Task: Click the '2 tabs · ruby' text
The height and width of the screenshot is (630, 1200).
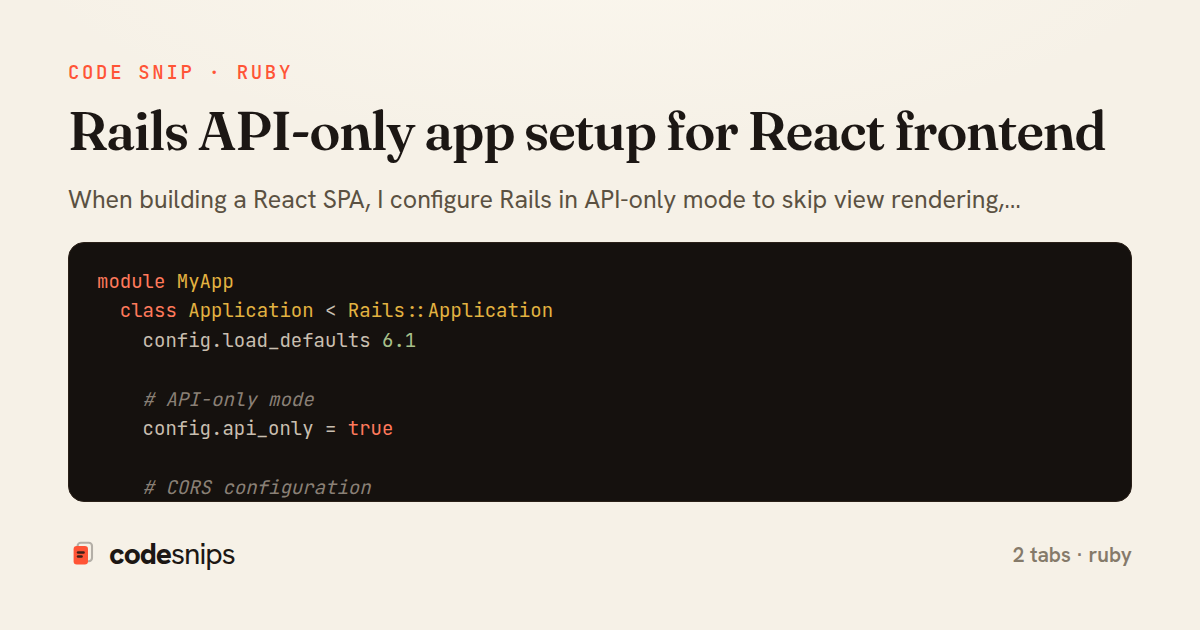Action: (x=1072, y=555)
